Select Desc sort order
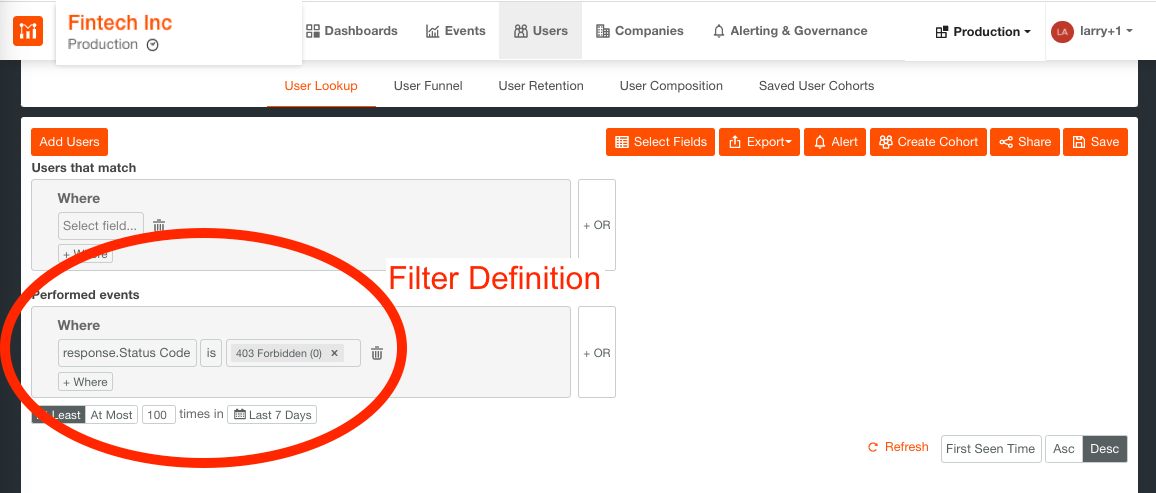The image size is (1156, 493). pos(1104,449)
